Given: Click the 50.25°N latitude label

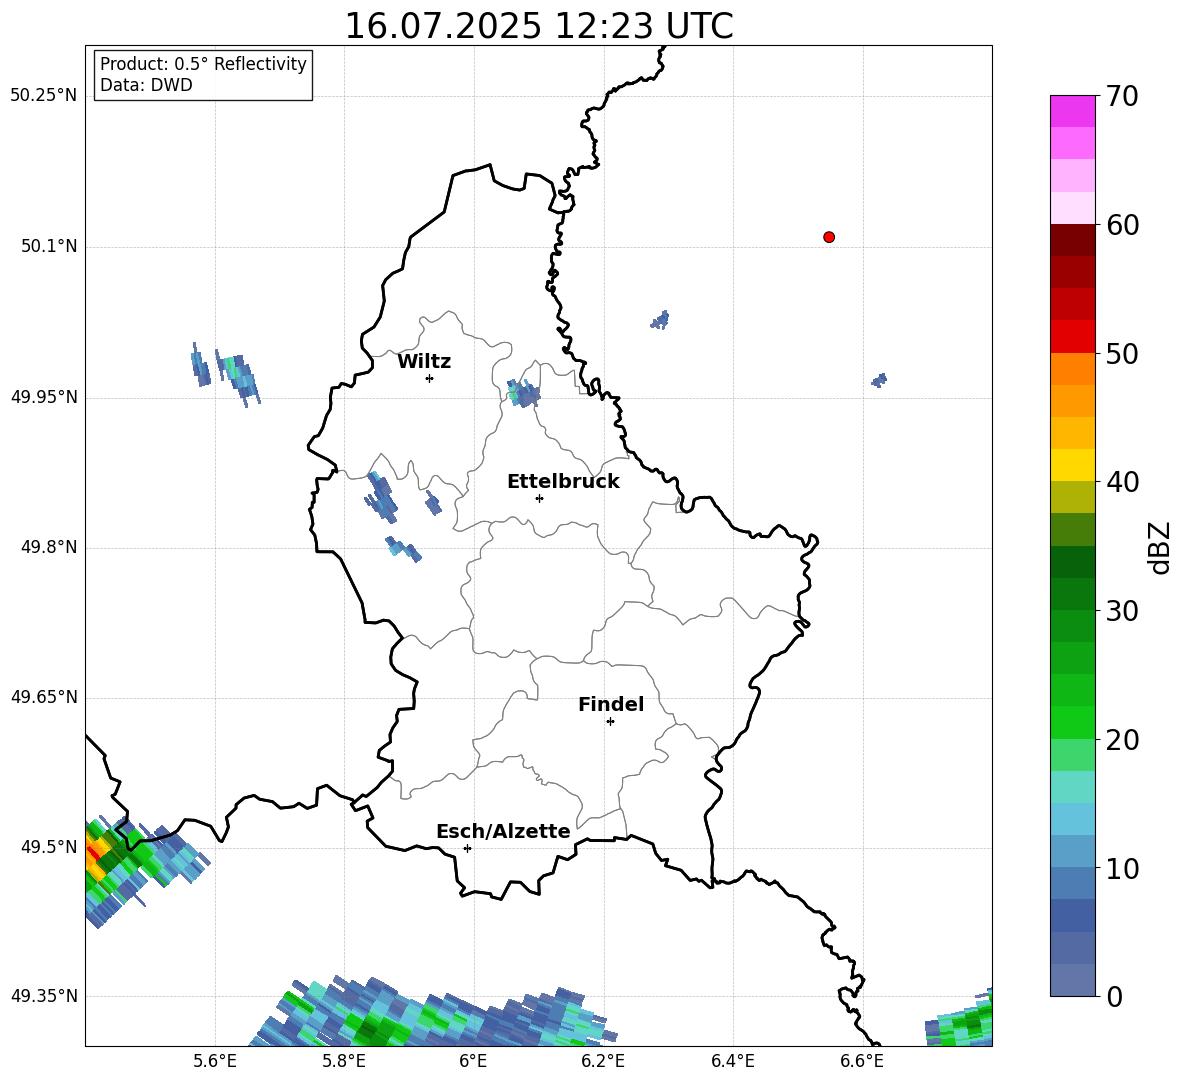Looking at the screenshot, I should point(44,96).
